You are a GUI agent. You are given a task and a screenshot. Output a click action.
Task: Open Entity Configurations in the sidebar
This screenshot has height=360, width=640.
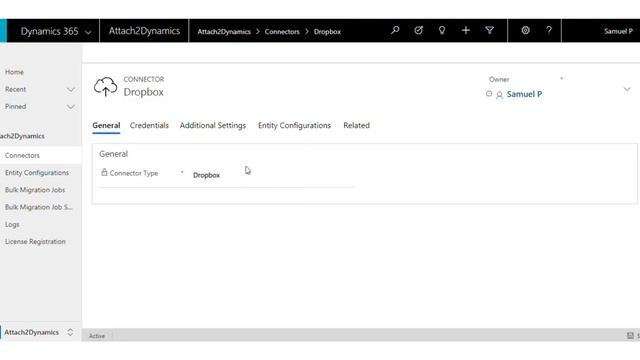37,173
